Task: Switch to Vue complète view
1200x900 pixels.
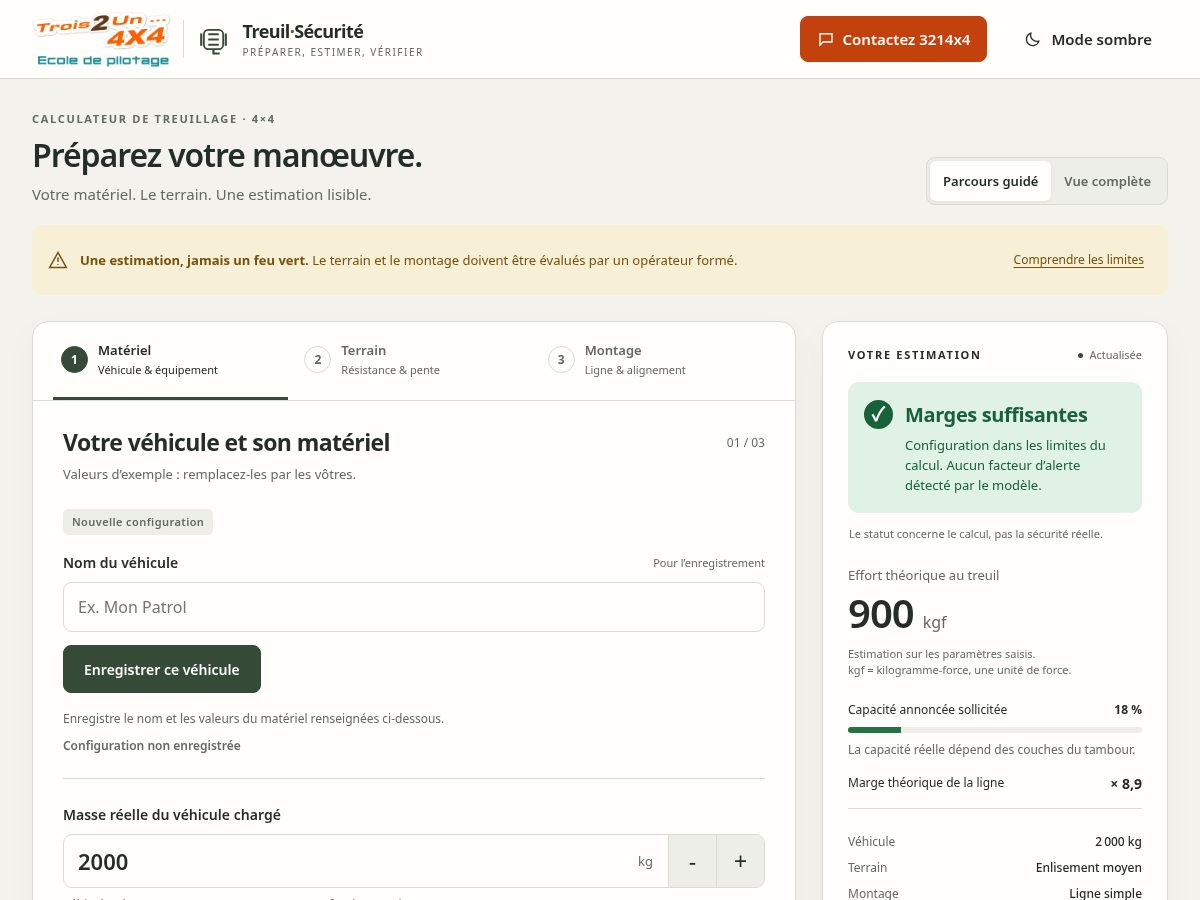Action: [1107, 181]
